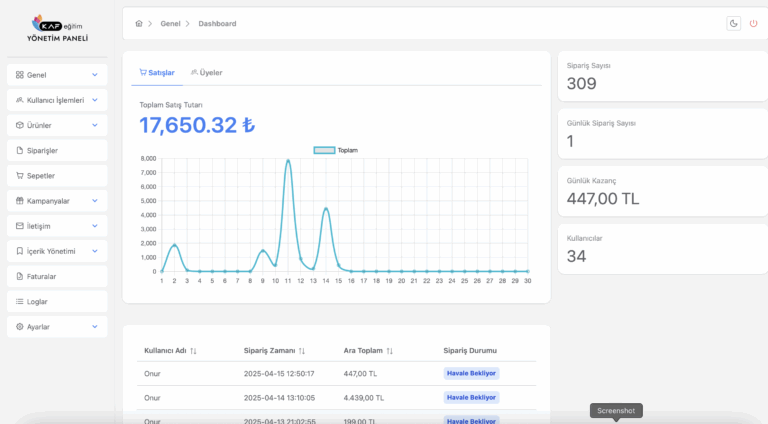Click the Dashboard breadcrumb link
768x424 pixels.
tap(217, 24)
